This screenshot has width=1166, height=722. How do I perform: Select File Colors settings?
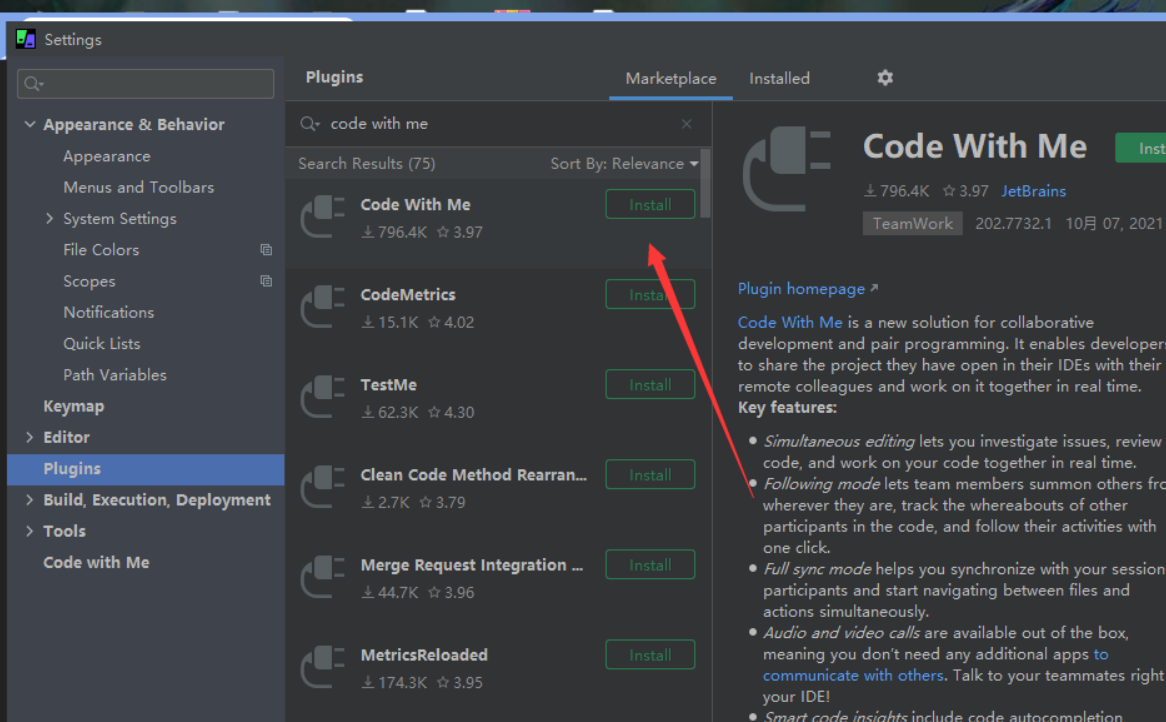[101, 250]
